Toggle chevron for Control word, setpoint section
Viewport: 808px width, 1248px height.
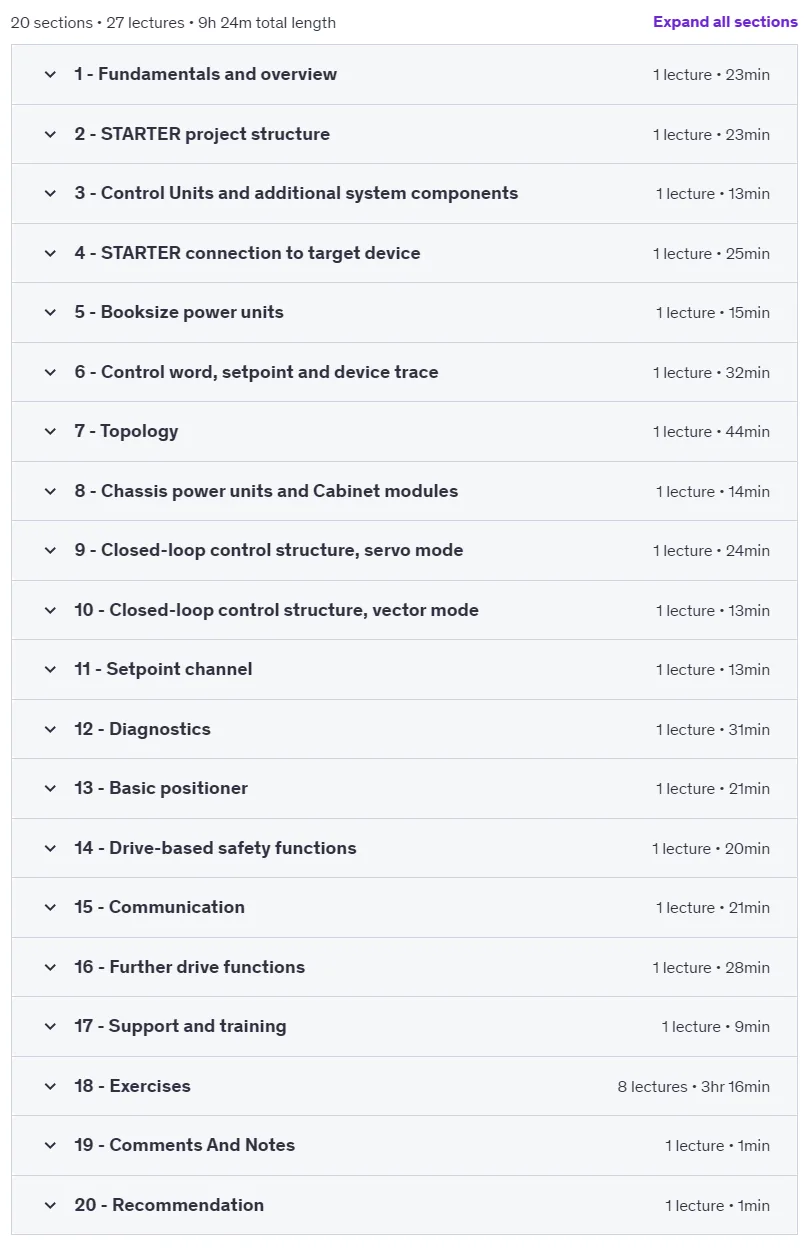(x=50, y=372)
